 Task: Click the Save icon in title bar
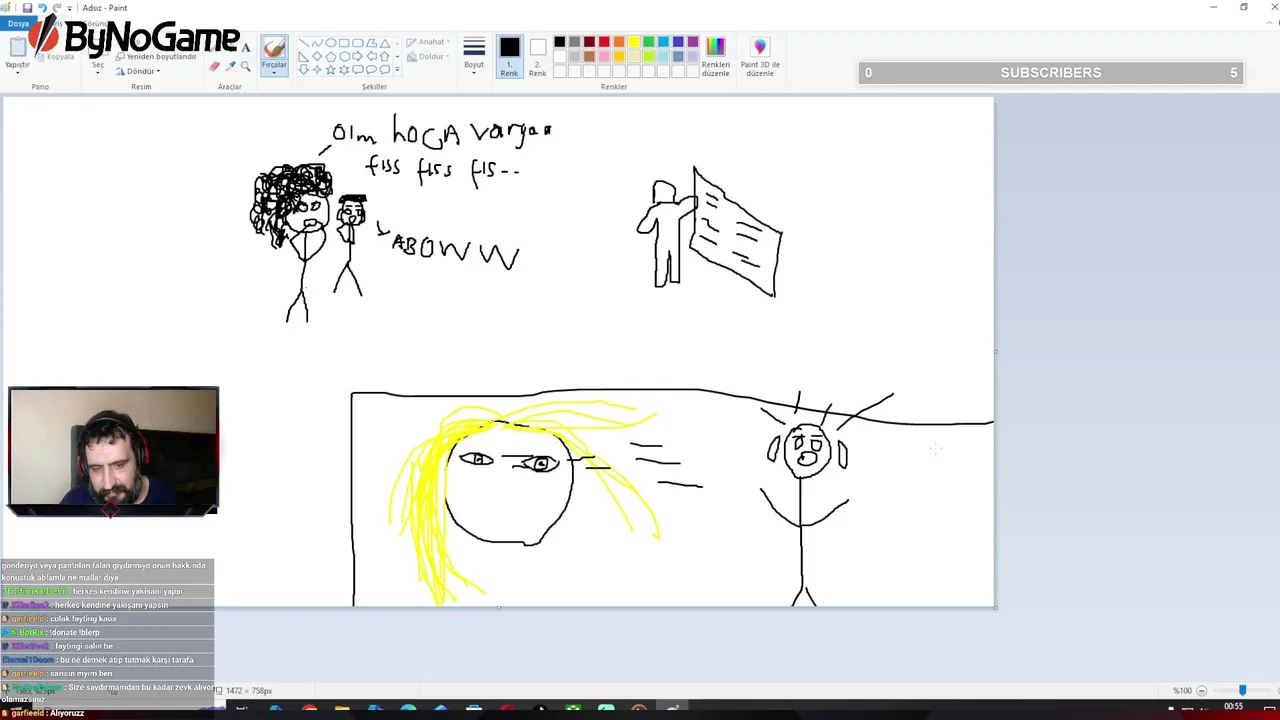coord(27,8)
